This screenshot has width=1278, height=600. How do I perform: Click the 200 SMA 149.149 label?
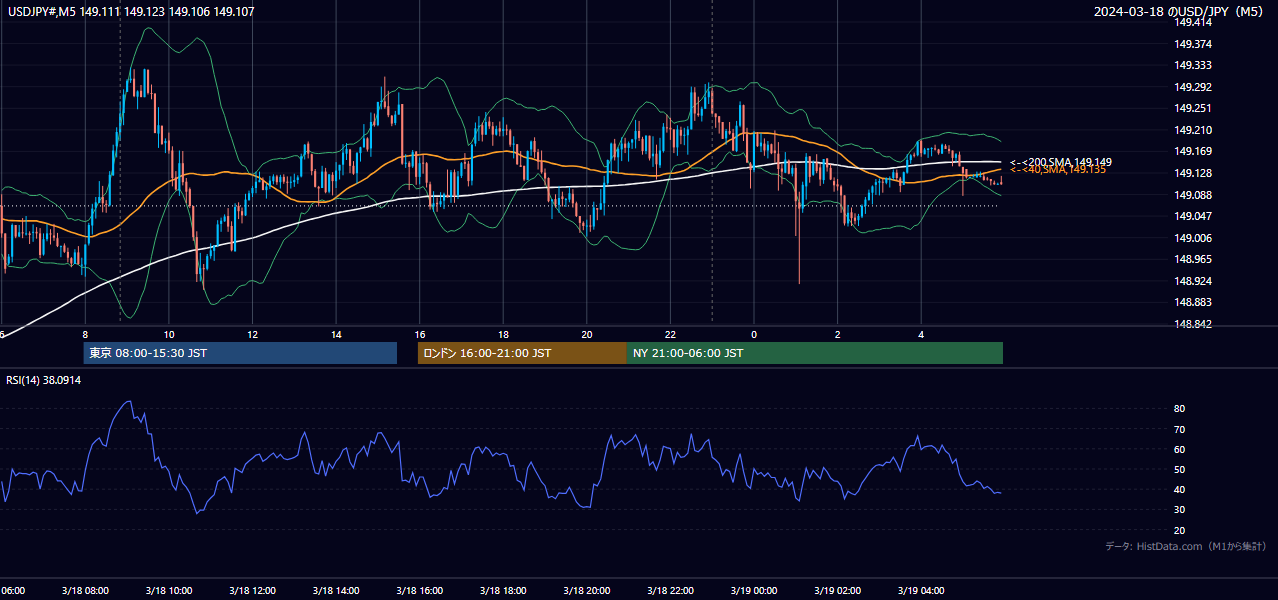1060,162
